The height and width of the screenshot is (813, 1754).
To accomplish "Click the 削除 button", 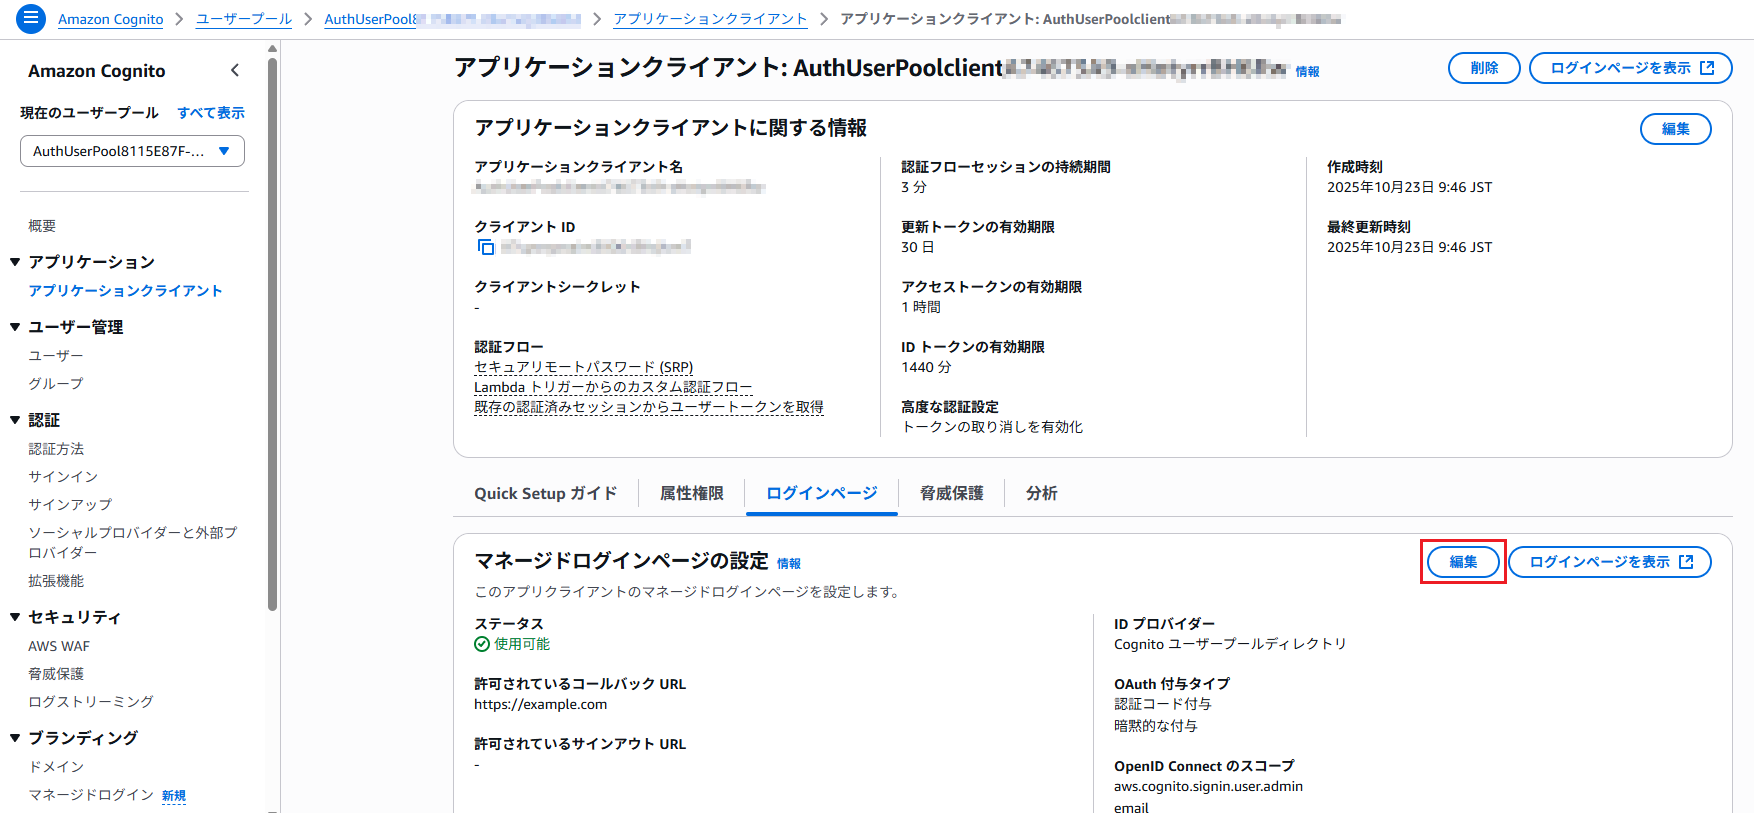I will (x=1484, y=68).
